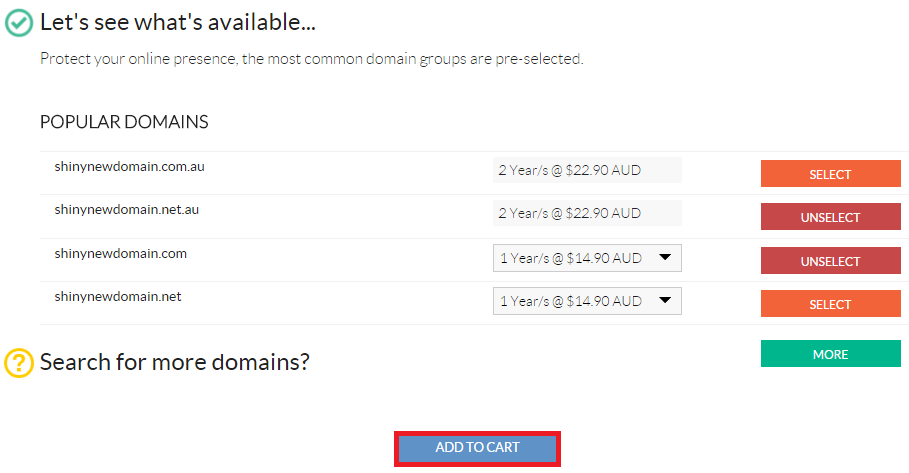Click the "Protect your online presence" description text
This screenshot has height=473, width=909.
(311, 59)
